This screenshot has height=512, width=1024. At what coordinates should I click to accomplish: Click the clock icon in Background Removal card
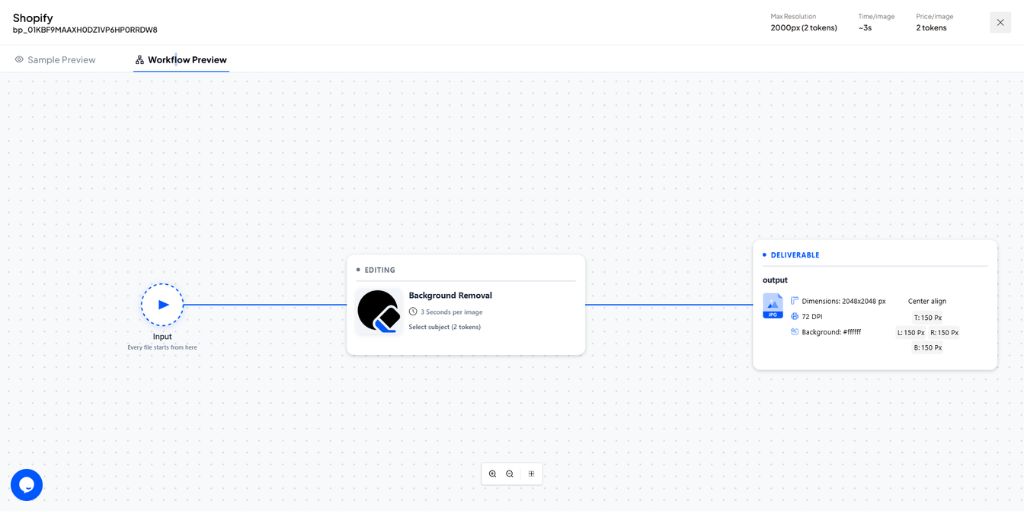[413, 312]
